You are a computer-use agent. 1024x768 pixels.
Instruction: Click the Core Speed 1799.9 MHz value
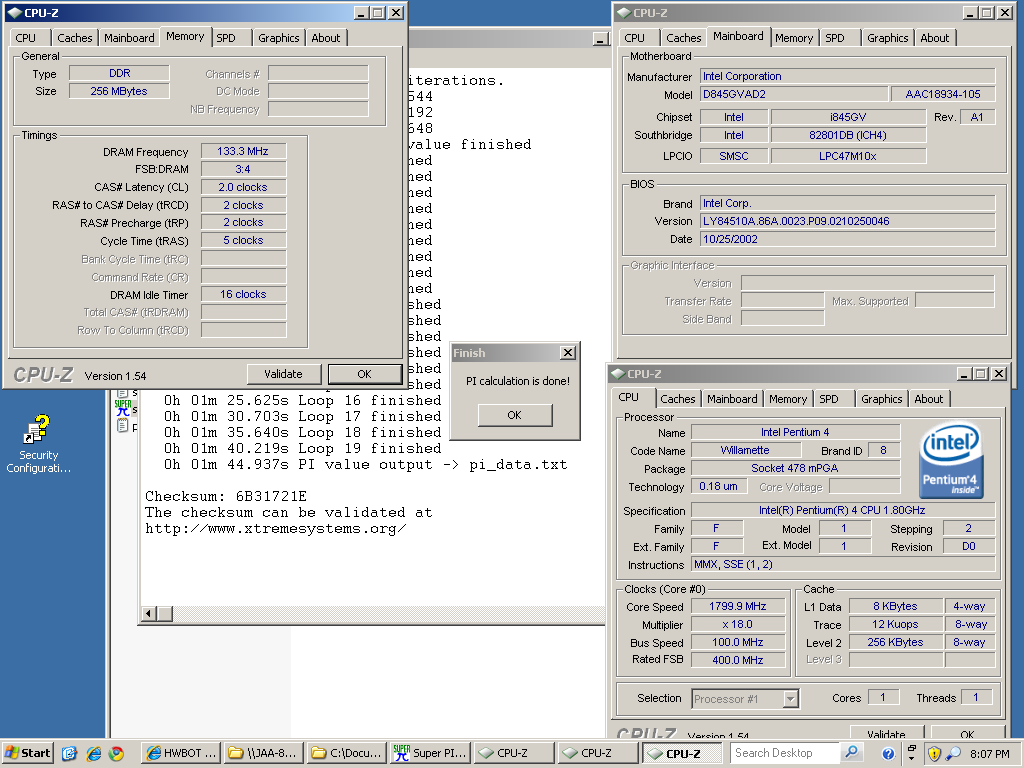tap(738, 607)
